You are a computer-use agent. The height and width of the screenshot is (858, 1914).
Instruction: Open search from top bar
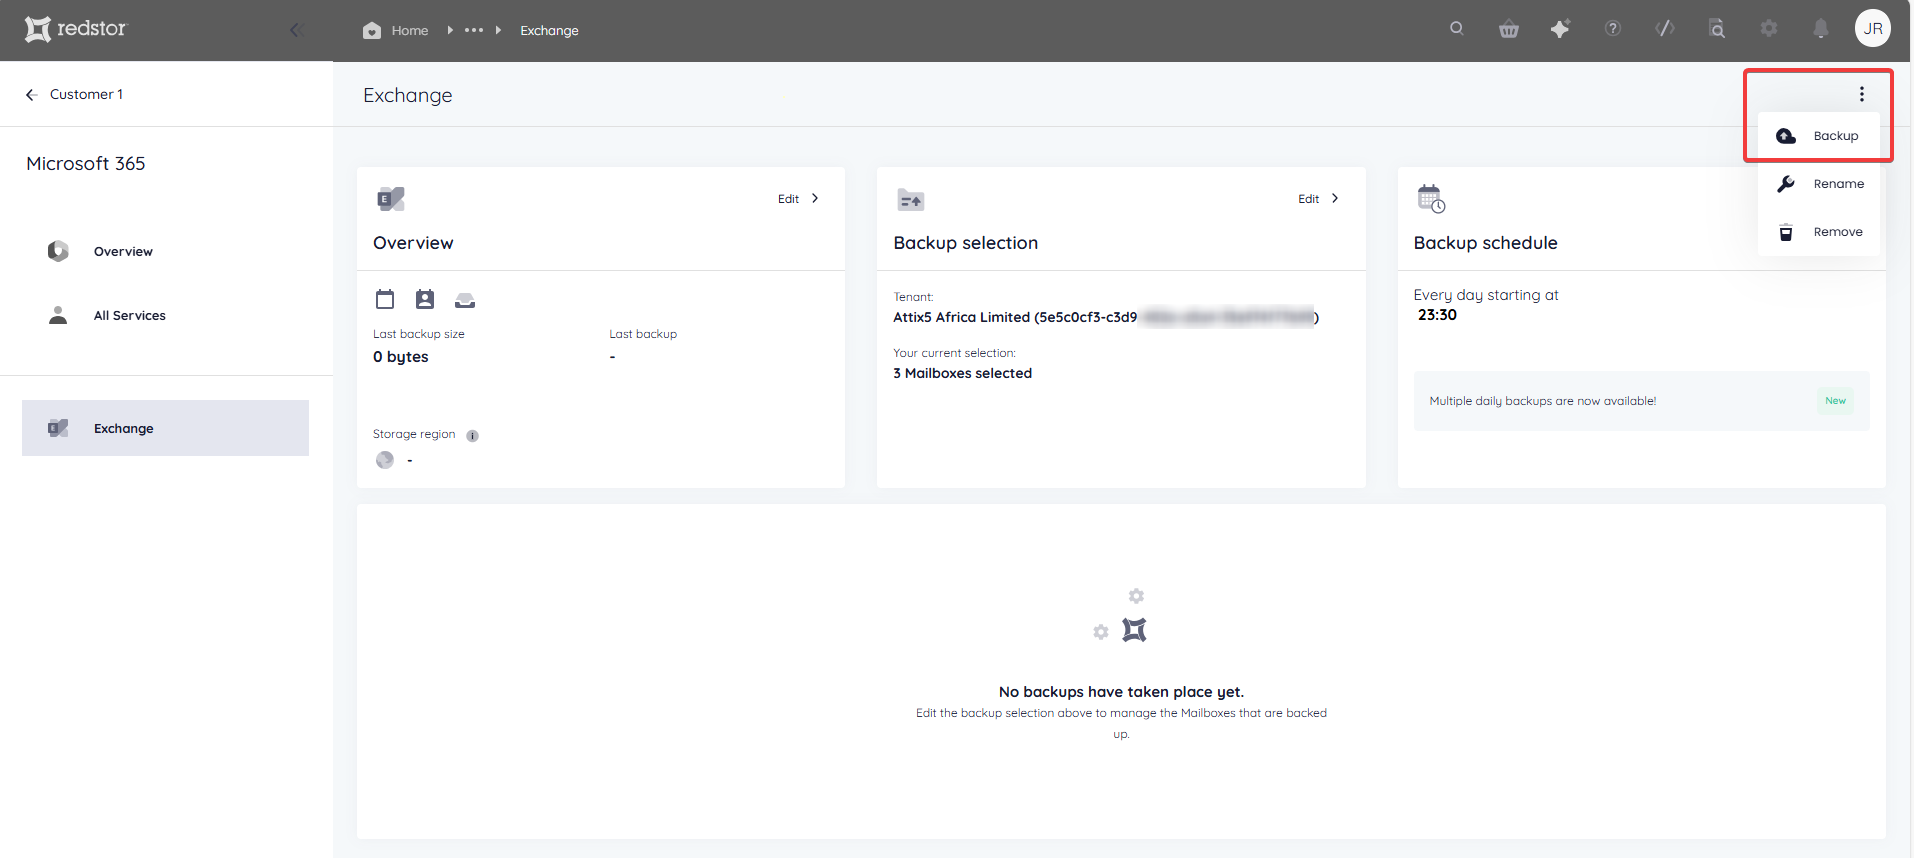click(1457, 28)
